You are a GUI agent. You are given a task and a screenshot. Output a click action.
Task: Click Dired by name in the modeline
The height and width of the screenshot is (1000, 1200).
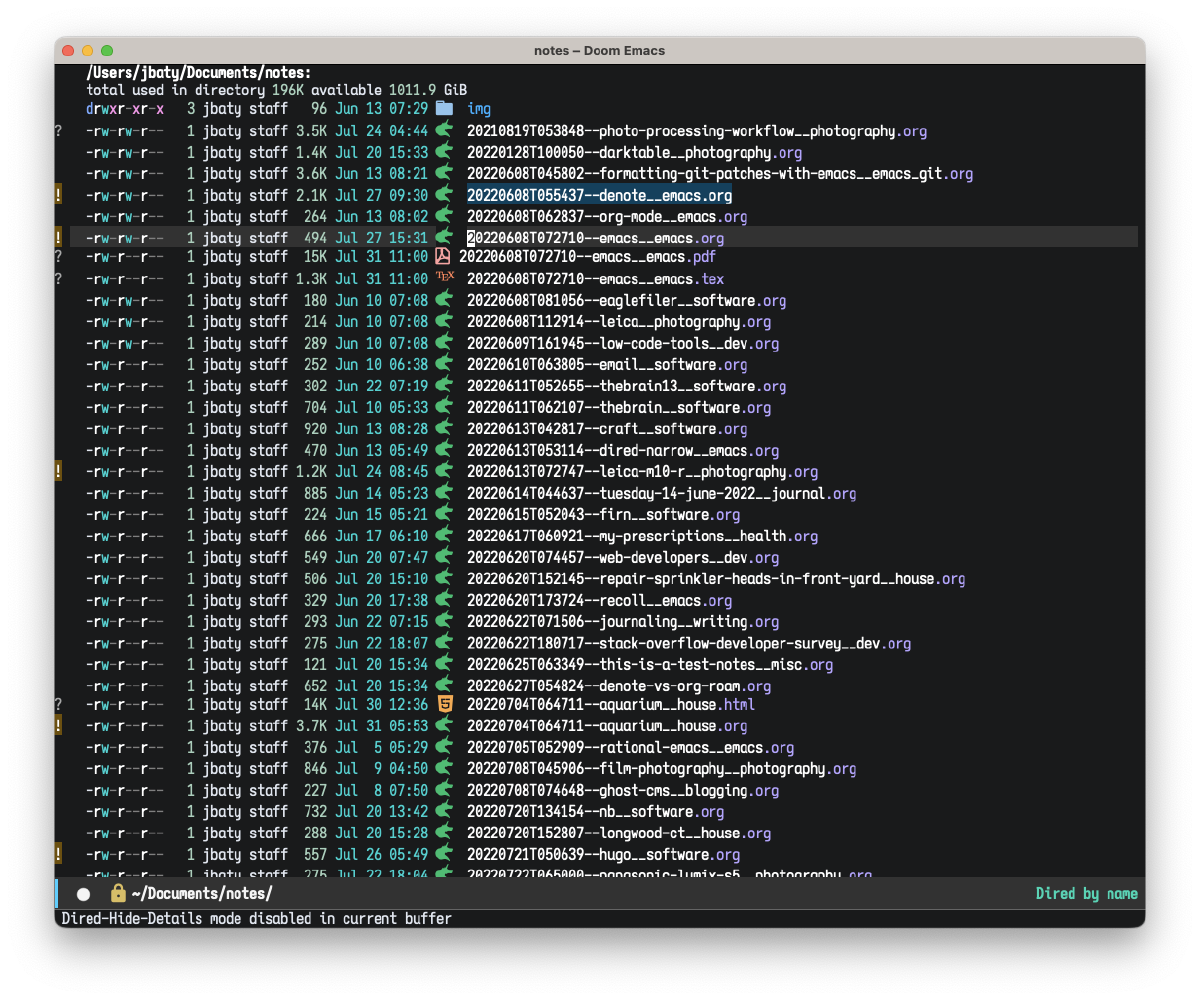[1087, 893]
